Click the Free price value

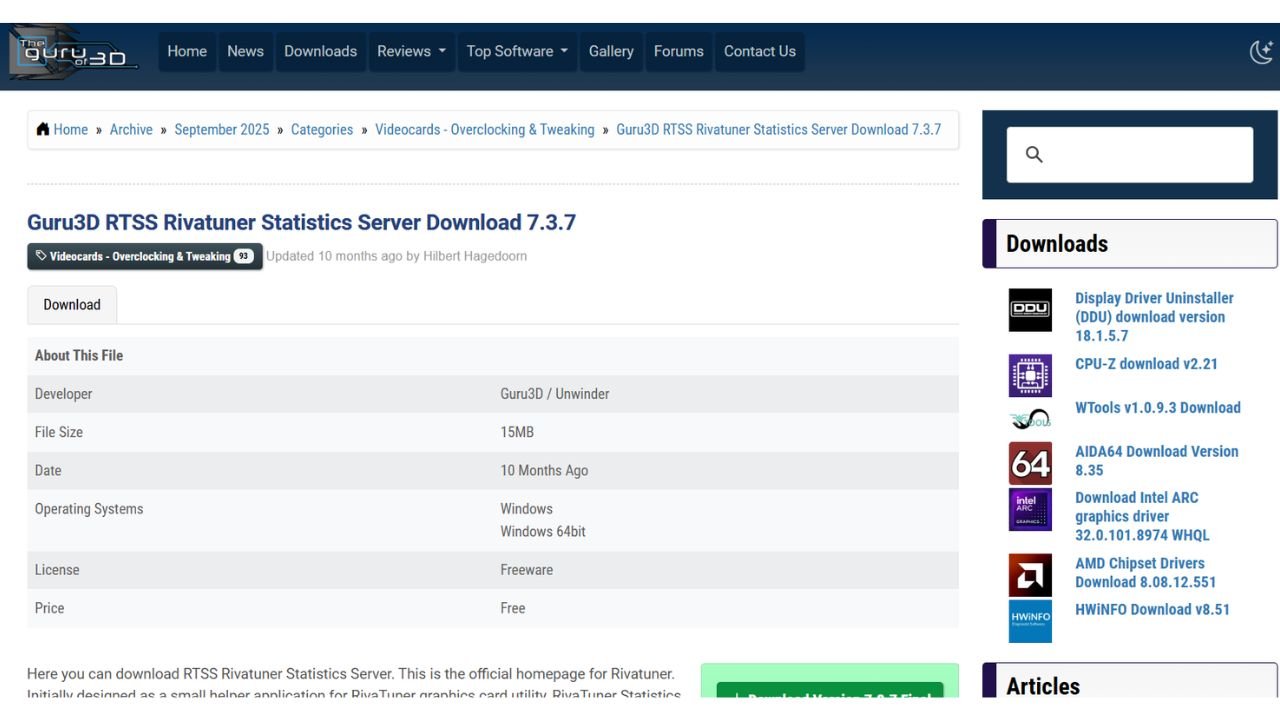click(513, 608)
